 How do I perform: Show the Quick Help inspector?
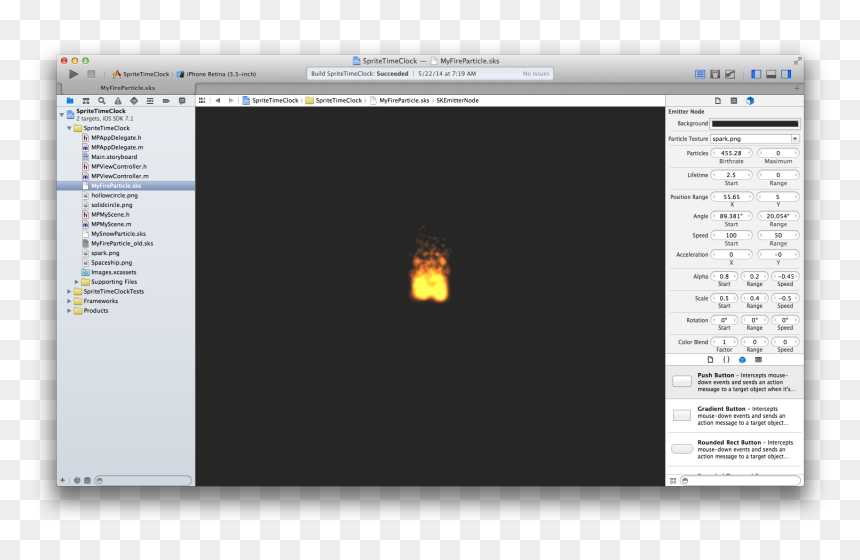pyautogui.click(x=734, y=101)
